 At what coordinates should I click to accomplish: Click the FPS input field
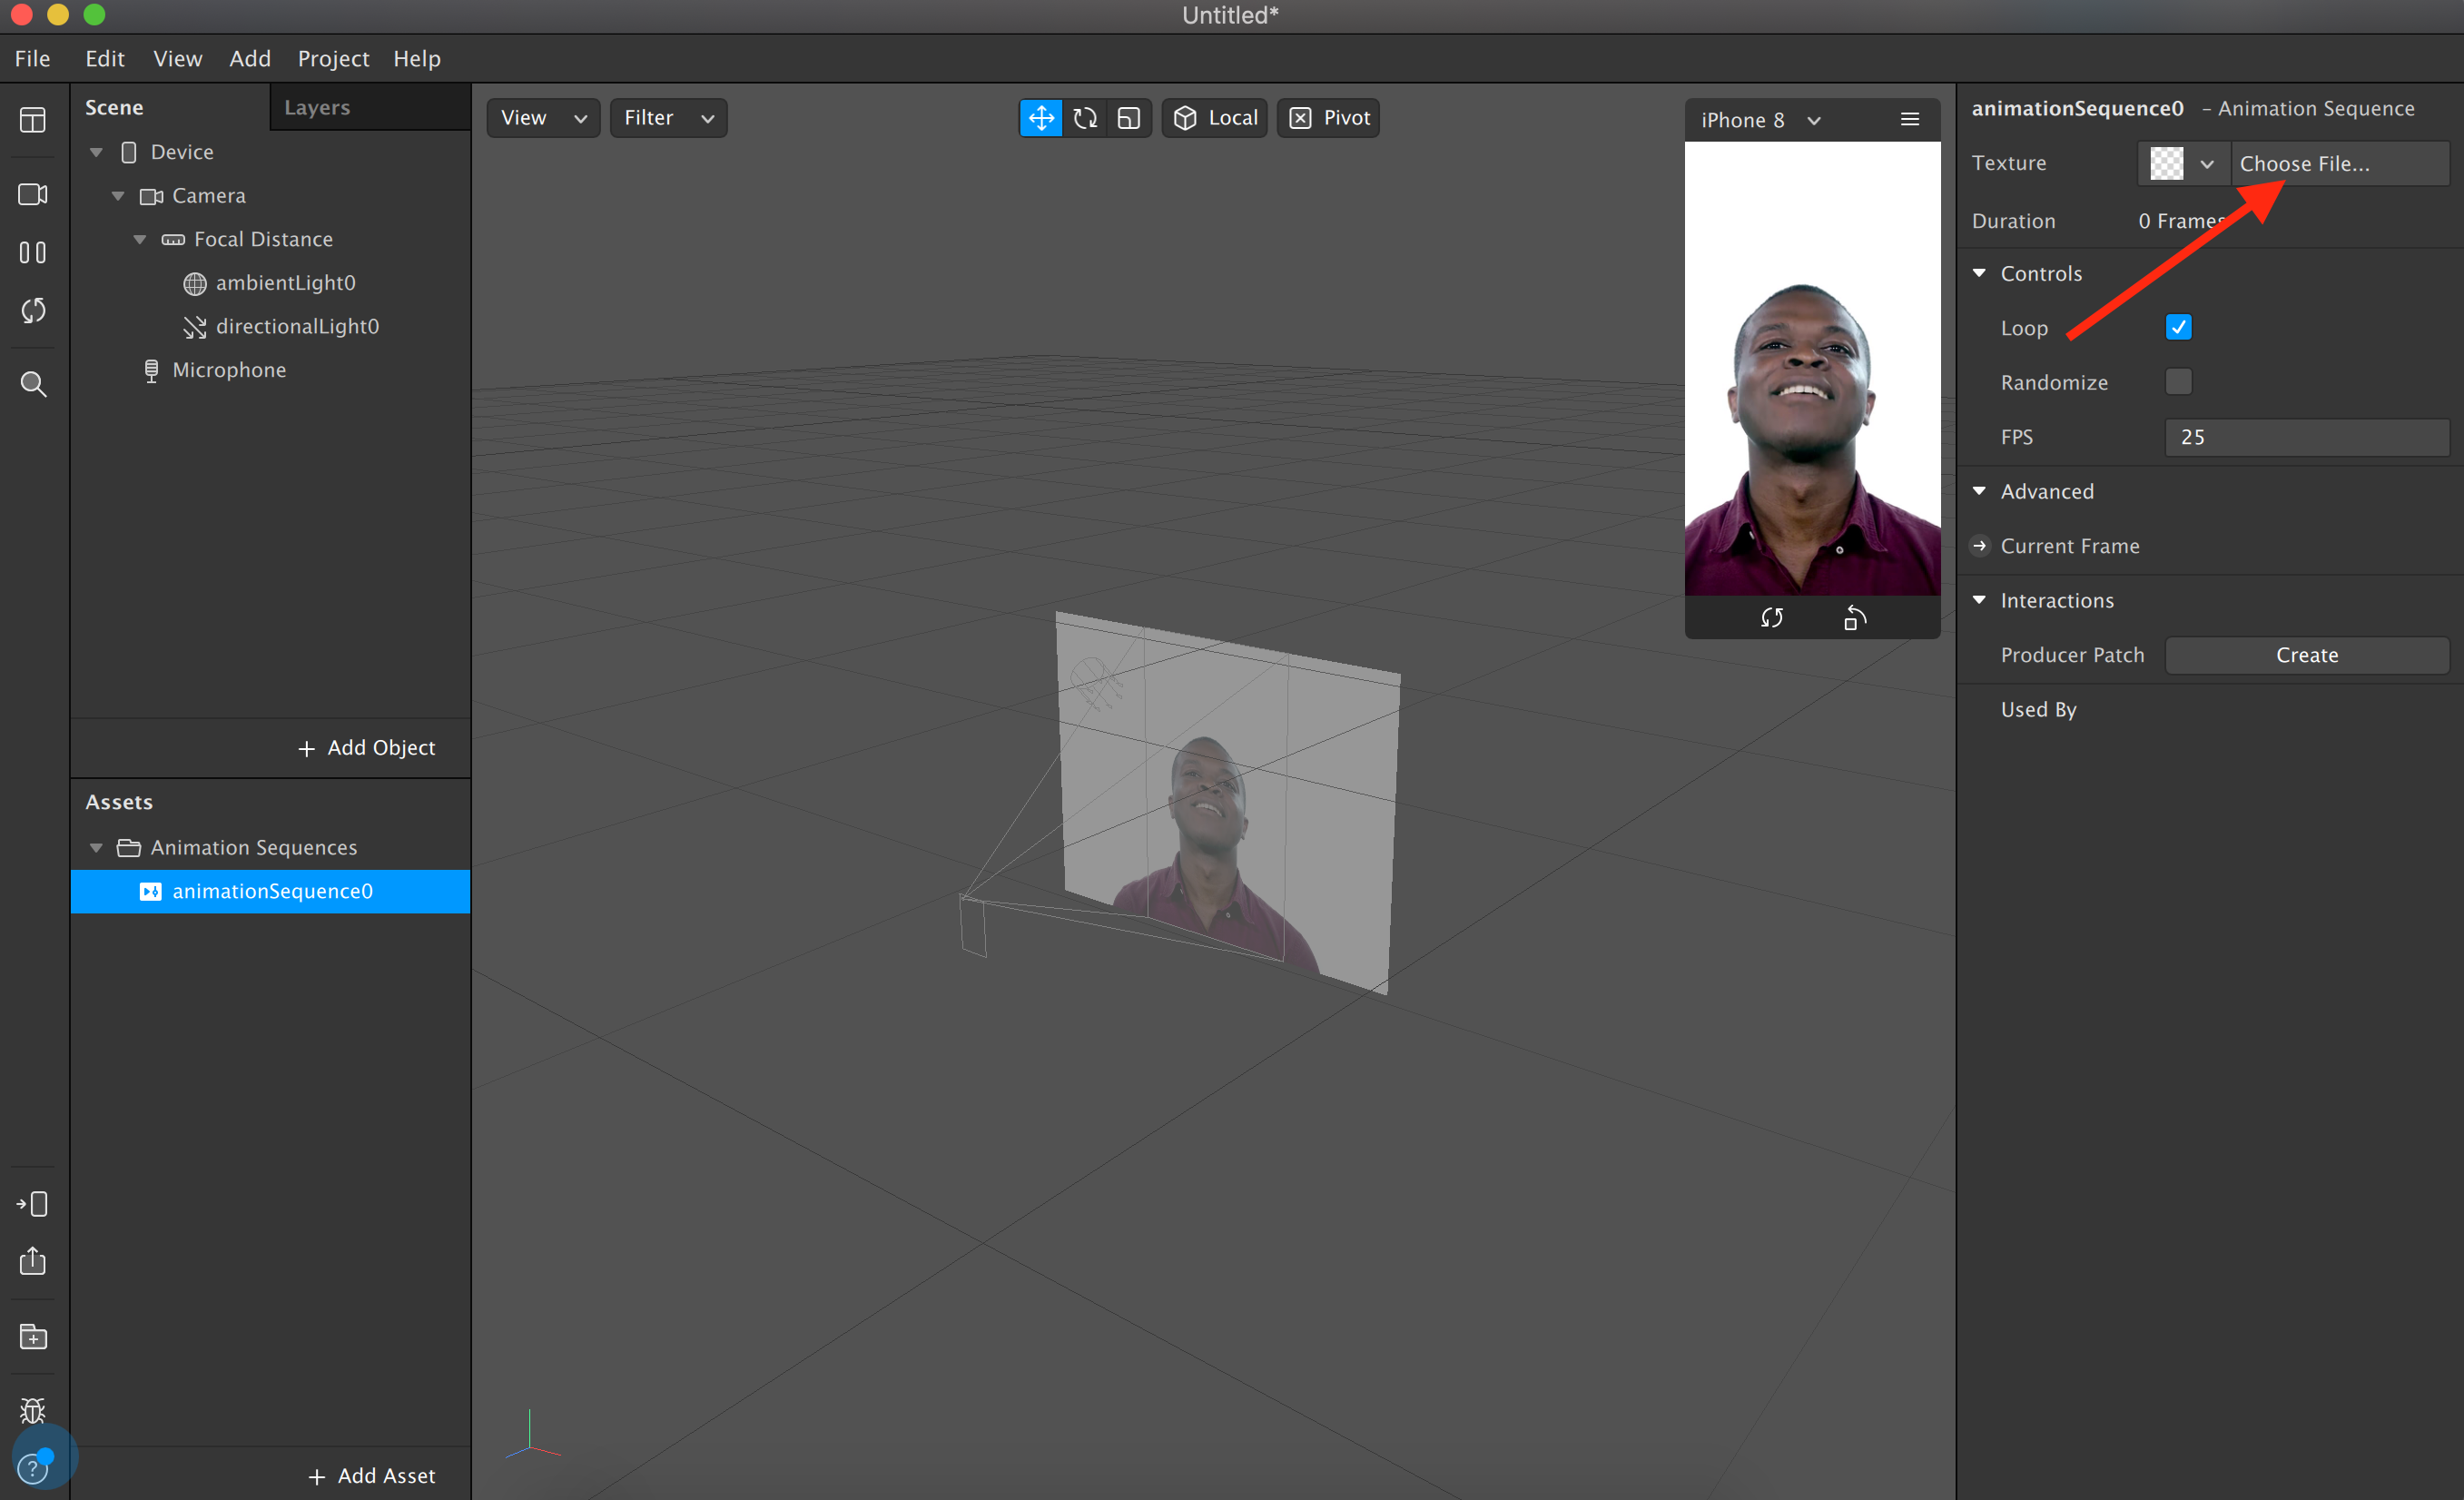pos(2306,437)
